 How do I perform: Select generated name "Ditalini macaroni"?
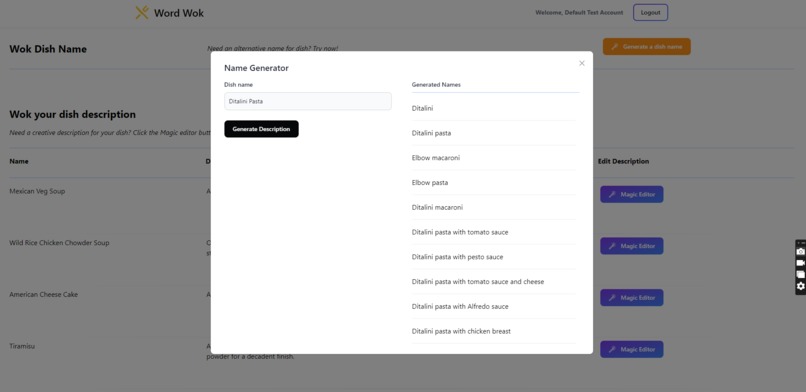[437, 208]
